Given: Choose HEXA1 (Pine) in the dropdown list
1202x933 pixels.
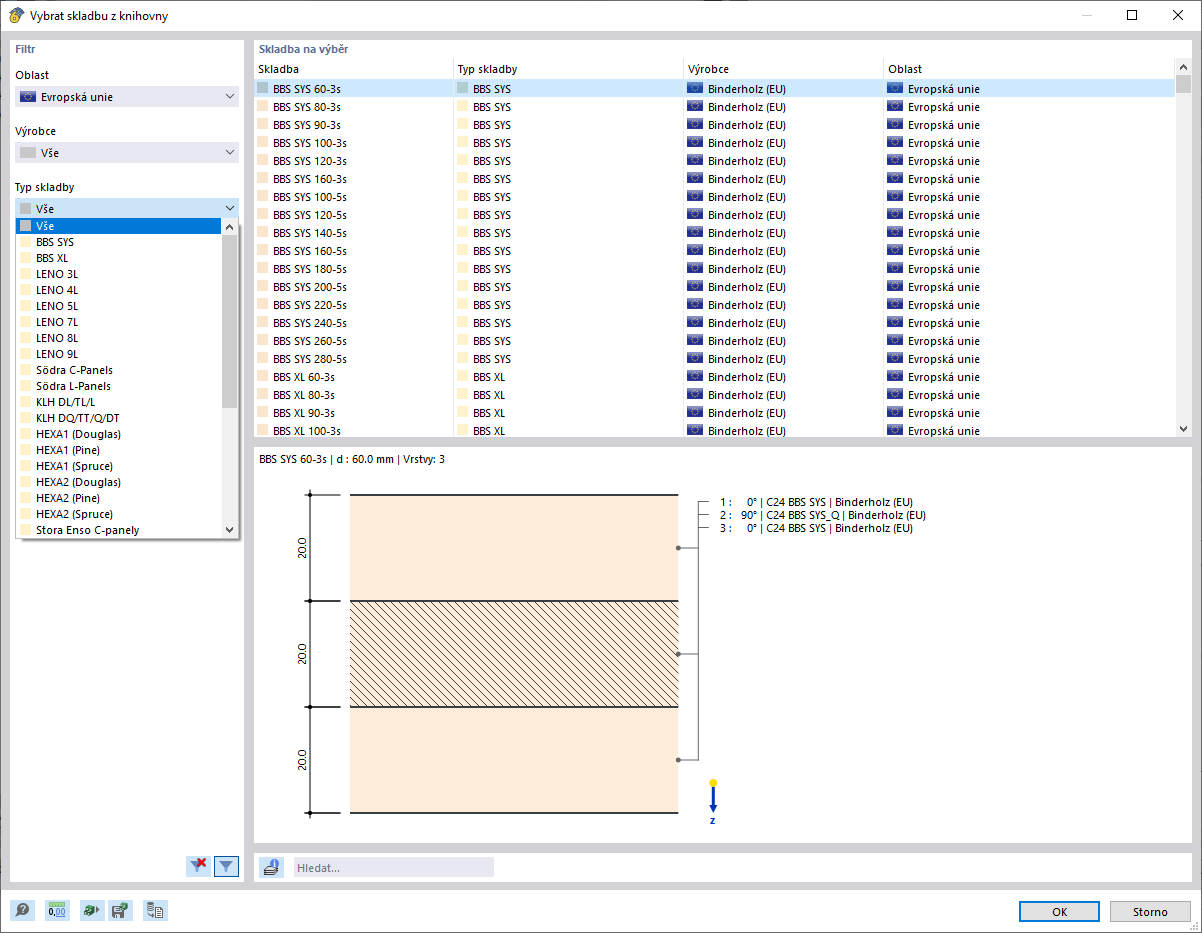Looking at the screenshot, I should 119,450.
